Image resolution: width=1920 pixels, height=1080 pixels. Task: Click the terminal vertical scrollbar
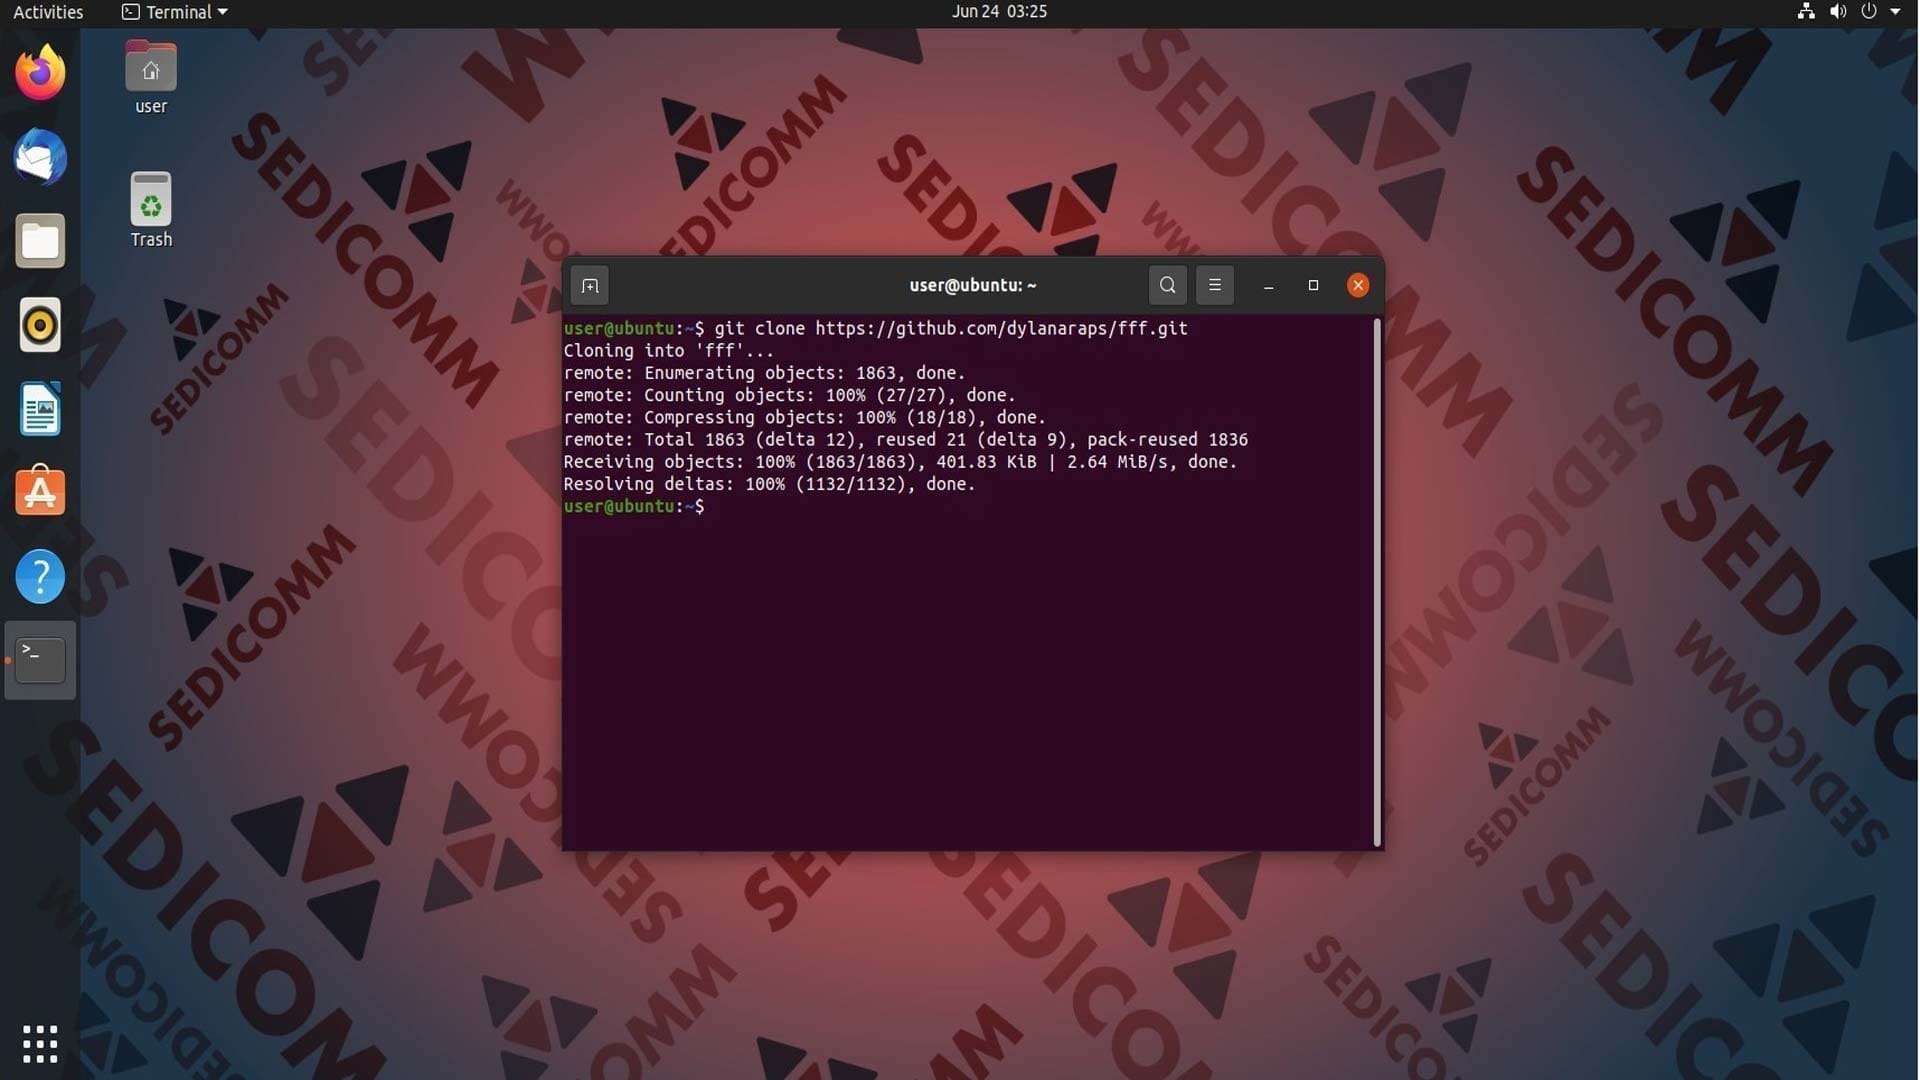1377,583
